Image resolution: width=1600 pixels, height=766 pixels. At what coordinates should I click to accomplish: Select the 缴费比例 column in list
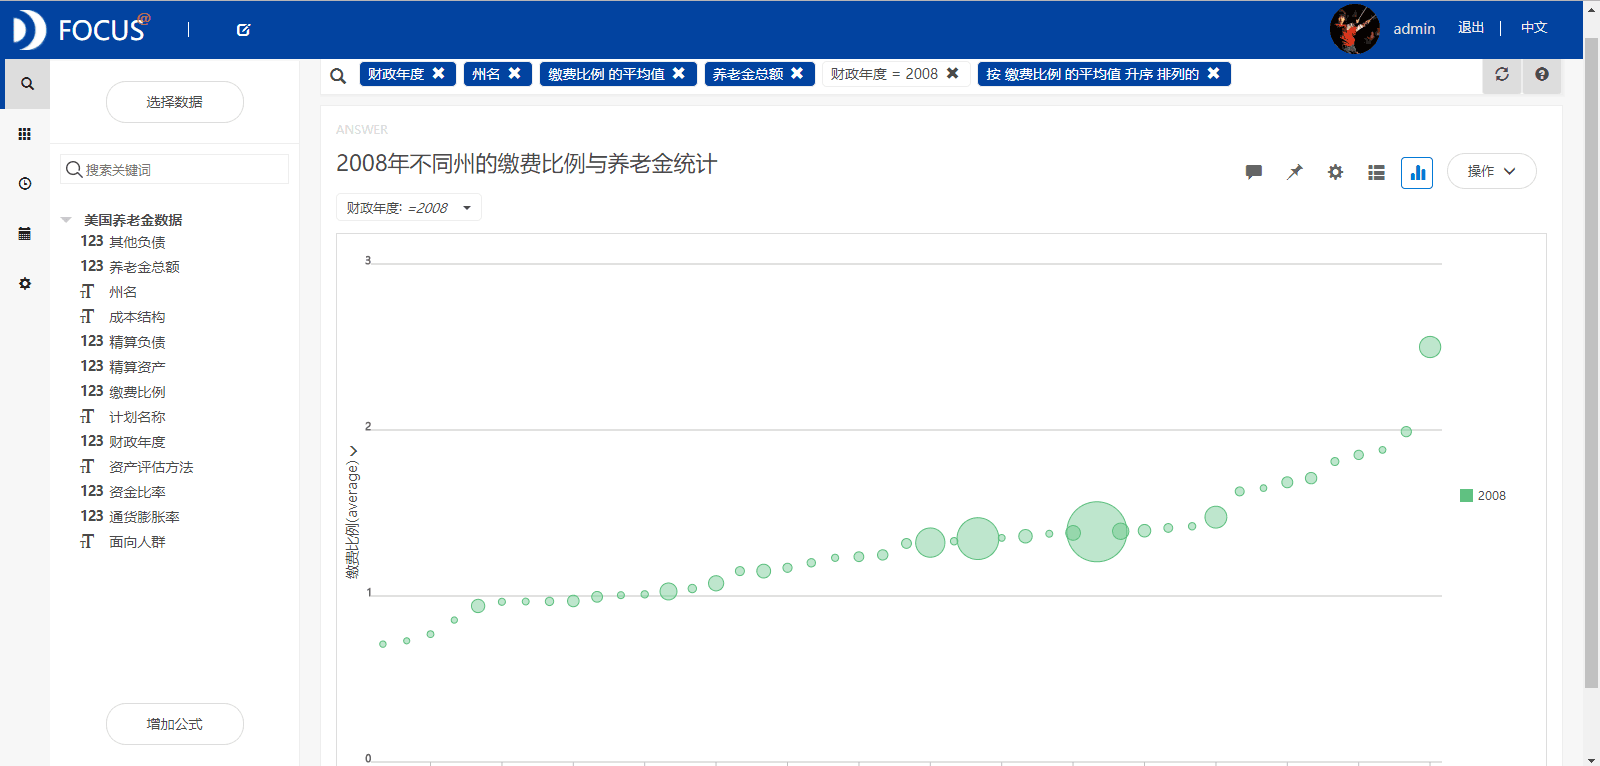click(x=137, y=392)
